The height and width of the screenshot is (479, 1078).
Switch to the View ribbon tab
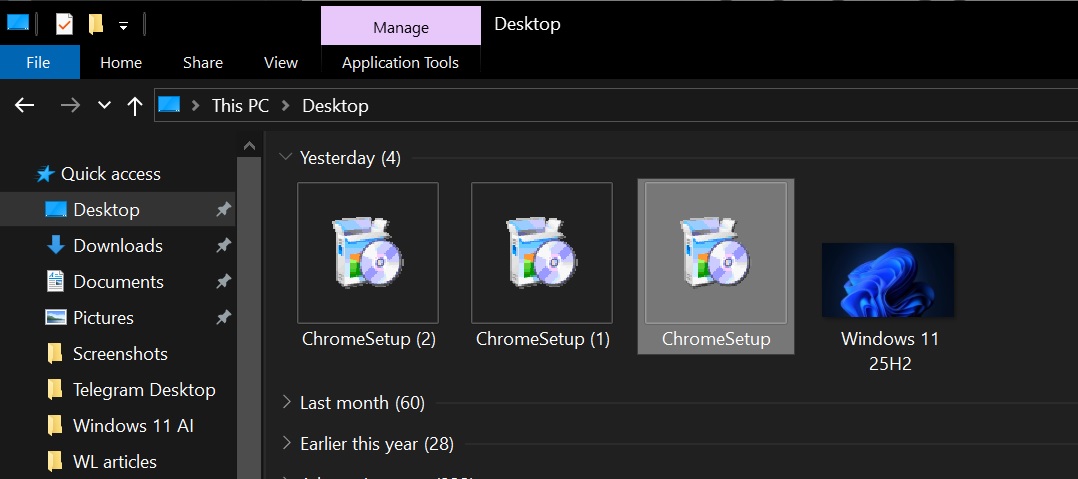tap(280, 63)
